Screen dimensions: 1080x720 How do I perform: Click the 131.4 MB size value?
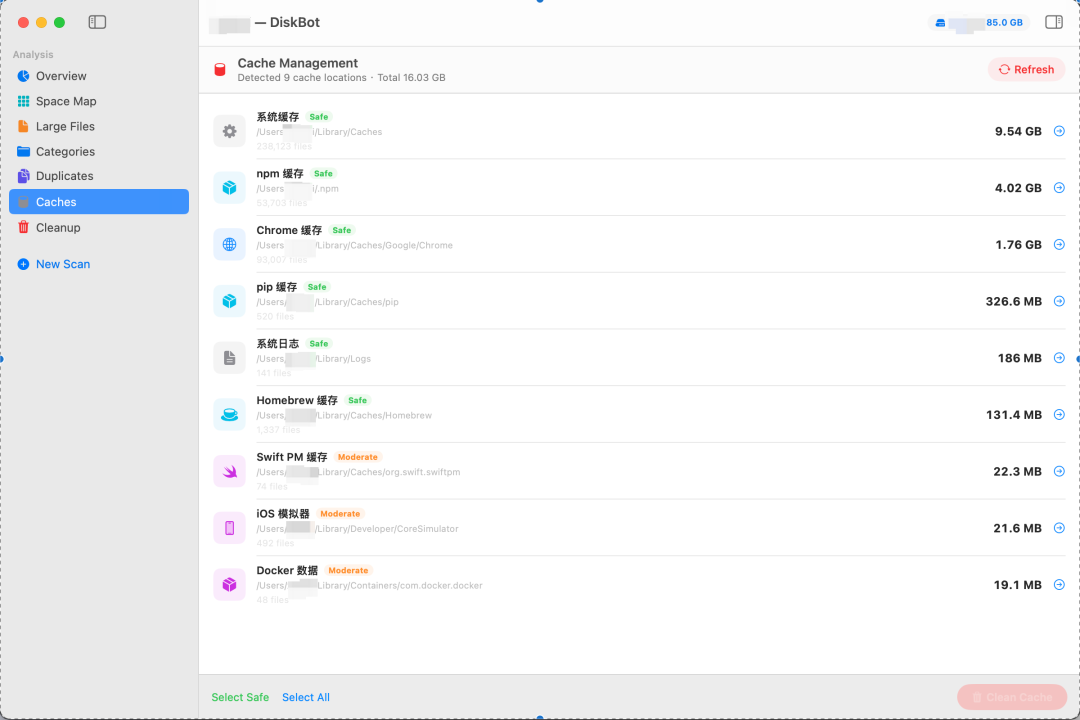[1013, 415]
